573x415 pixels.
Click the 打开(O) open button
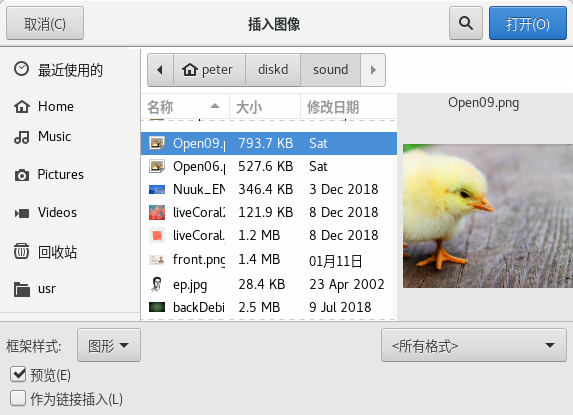click(x=528, y=23)
